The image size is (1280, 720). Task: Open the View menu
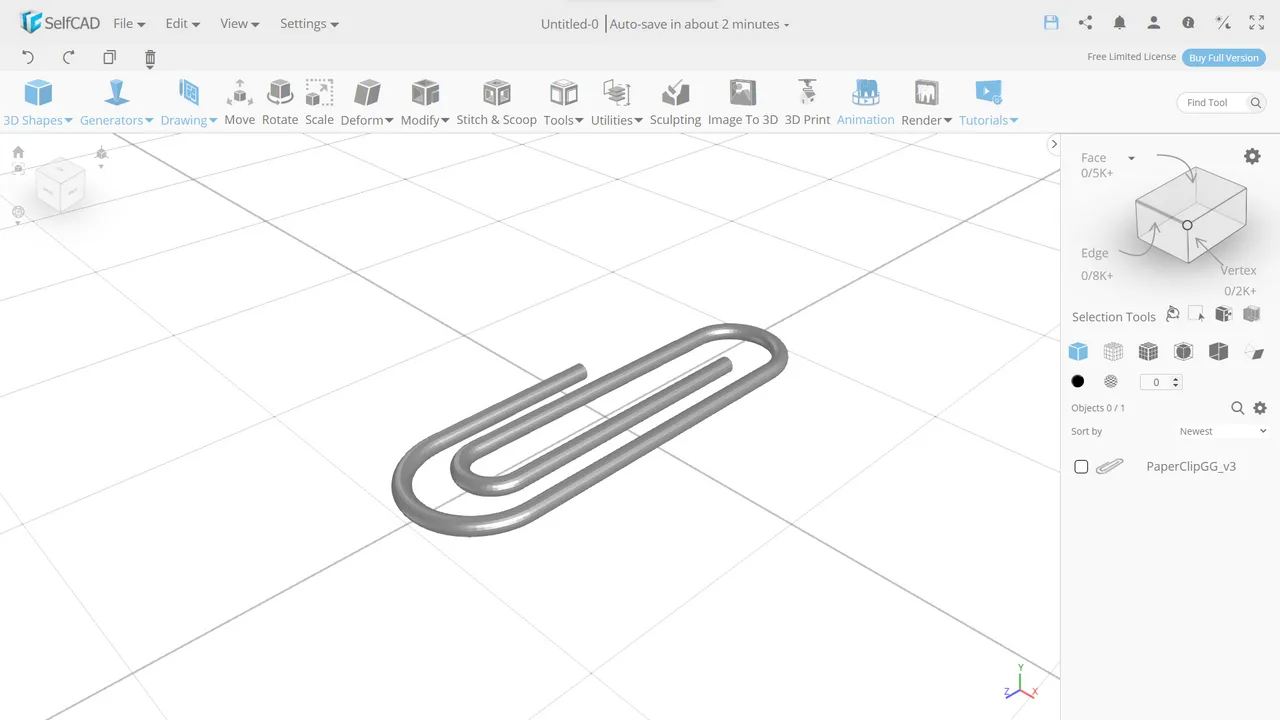(x=240, y=24)
